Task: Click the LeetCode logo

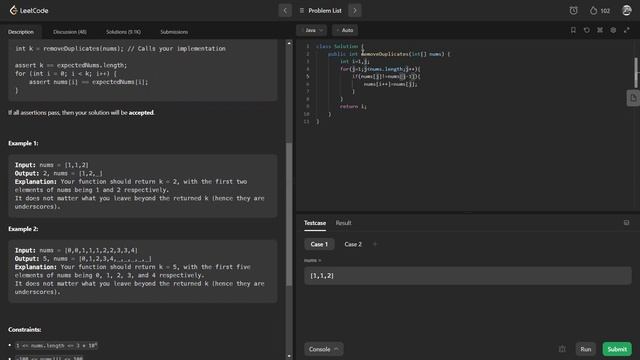Action: 29,11
